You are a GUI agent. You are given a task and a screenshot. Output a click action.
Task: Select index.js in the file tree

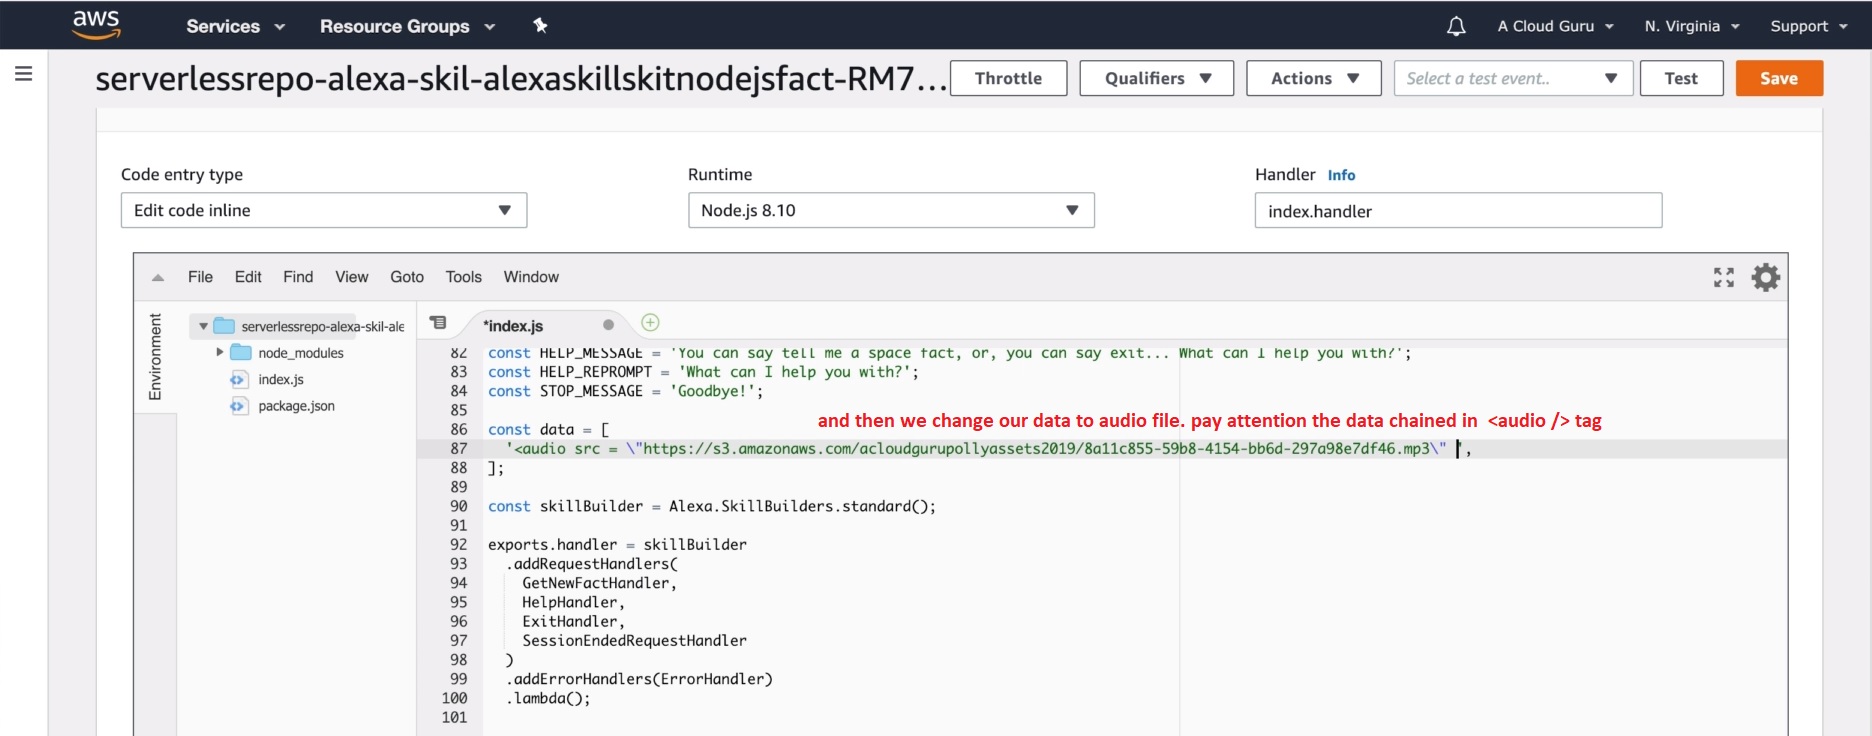pos(281,380)
